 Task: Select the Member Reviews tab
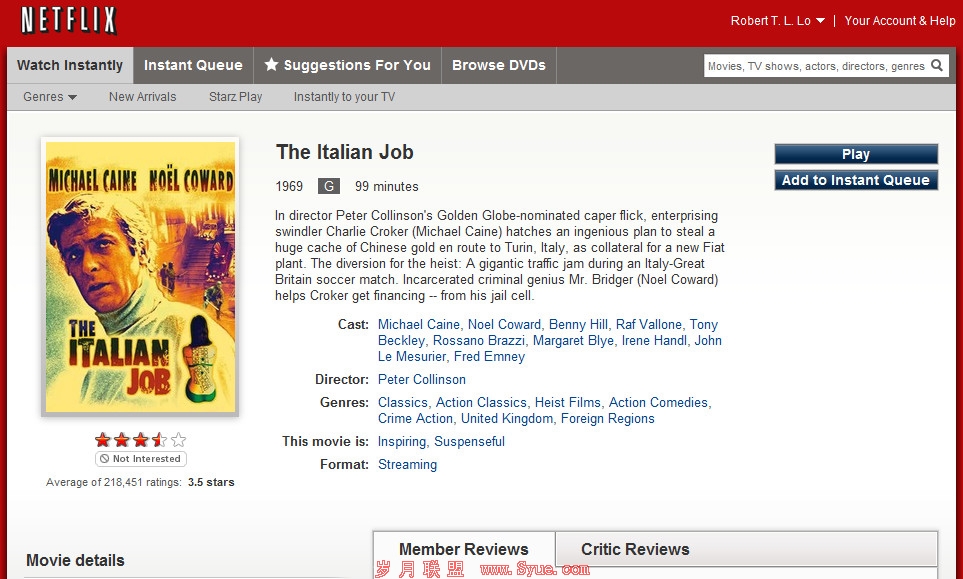(464, 549)
